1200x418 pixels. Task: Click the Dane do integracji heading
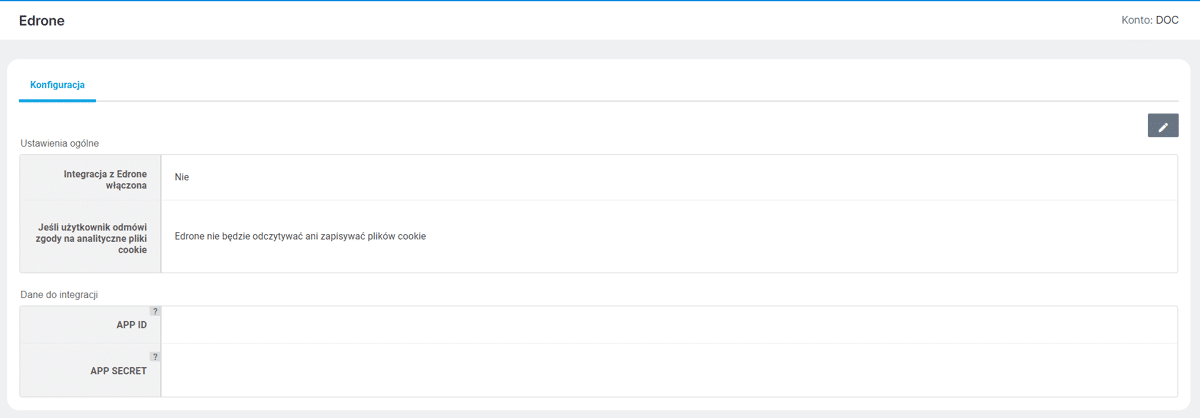[x=59, y=294]
